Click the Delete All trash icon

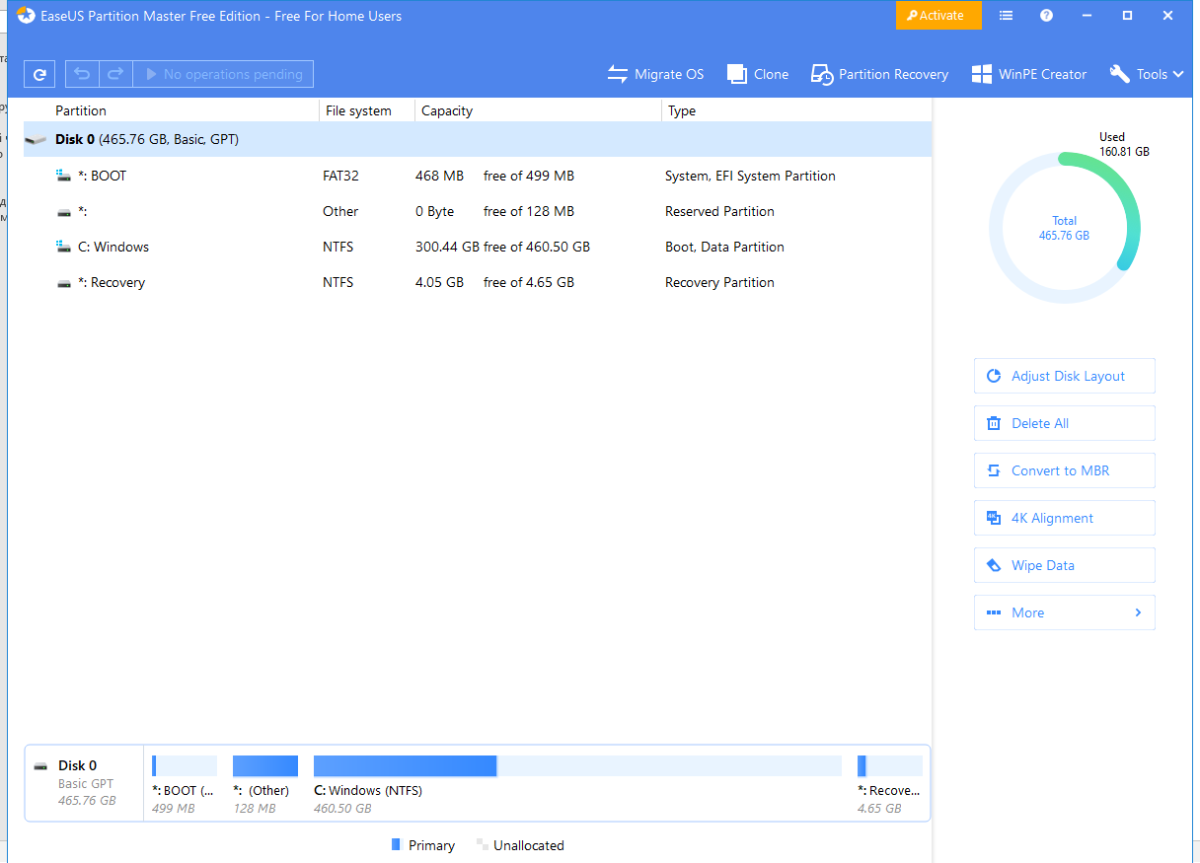[x=994, y=423]
